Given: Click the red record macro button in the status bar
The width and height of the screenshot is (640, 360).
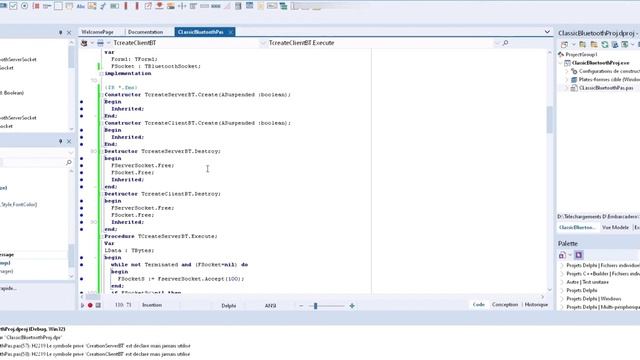Looking at the screenshot, I should tap(90, 305).
